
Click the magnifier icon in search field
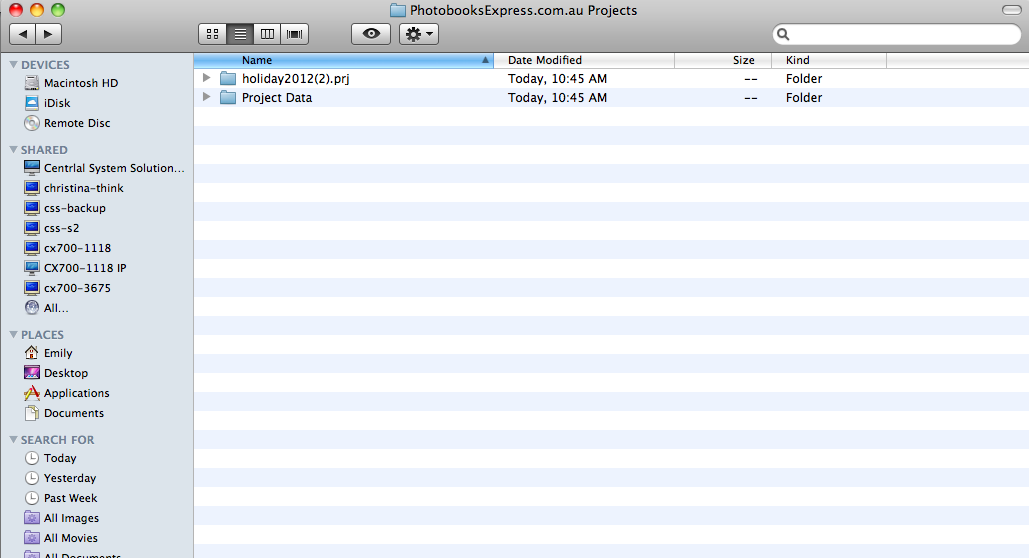pyautogui.click(x=783, y=34)
